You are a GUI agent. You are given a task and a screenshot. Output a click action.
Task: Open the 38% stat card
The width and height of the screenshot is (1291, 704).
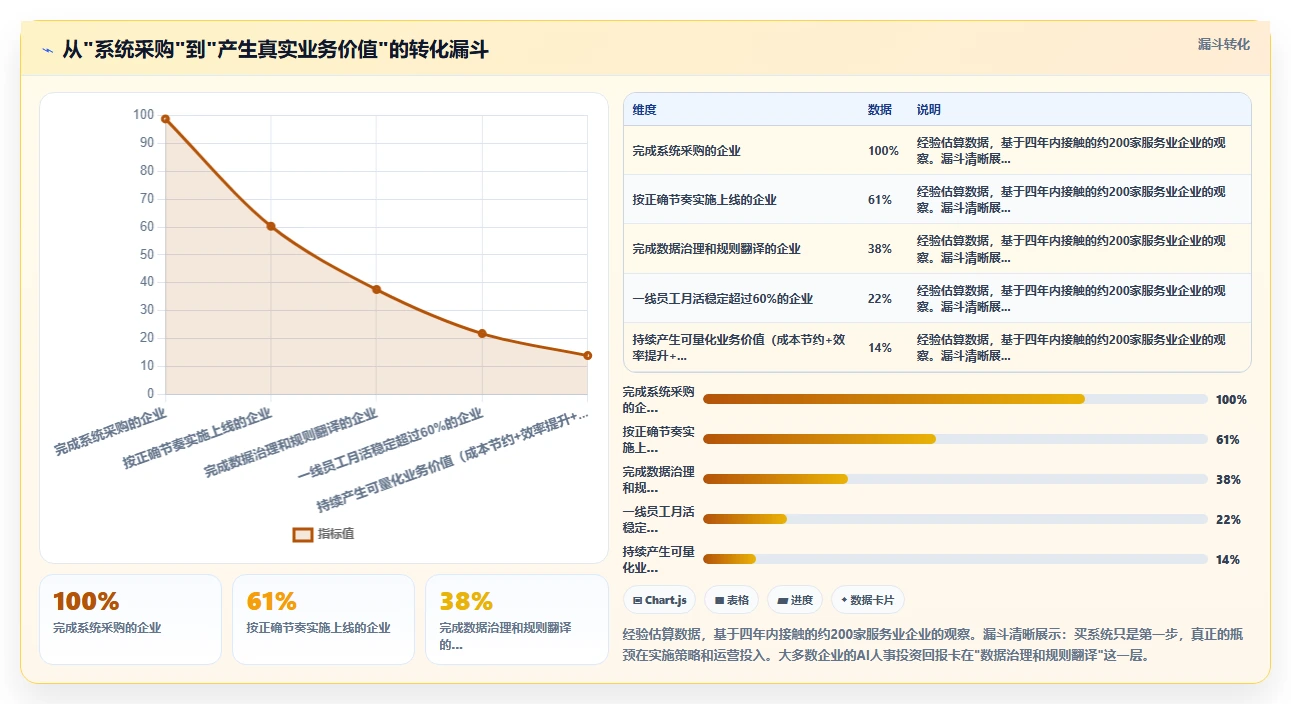(x=516, y=619)
